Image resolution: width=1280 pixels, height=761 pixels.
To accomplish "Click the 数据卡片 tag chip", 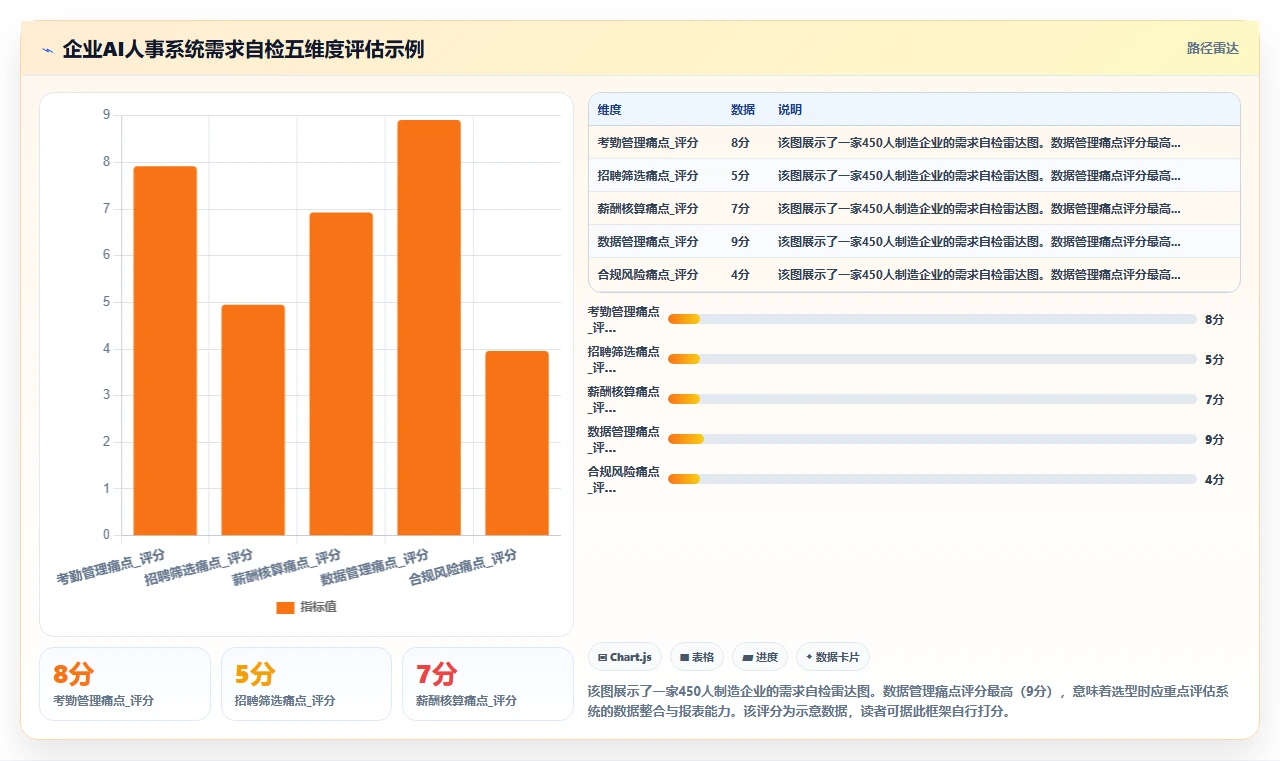I will coord(833,657).
